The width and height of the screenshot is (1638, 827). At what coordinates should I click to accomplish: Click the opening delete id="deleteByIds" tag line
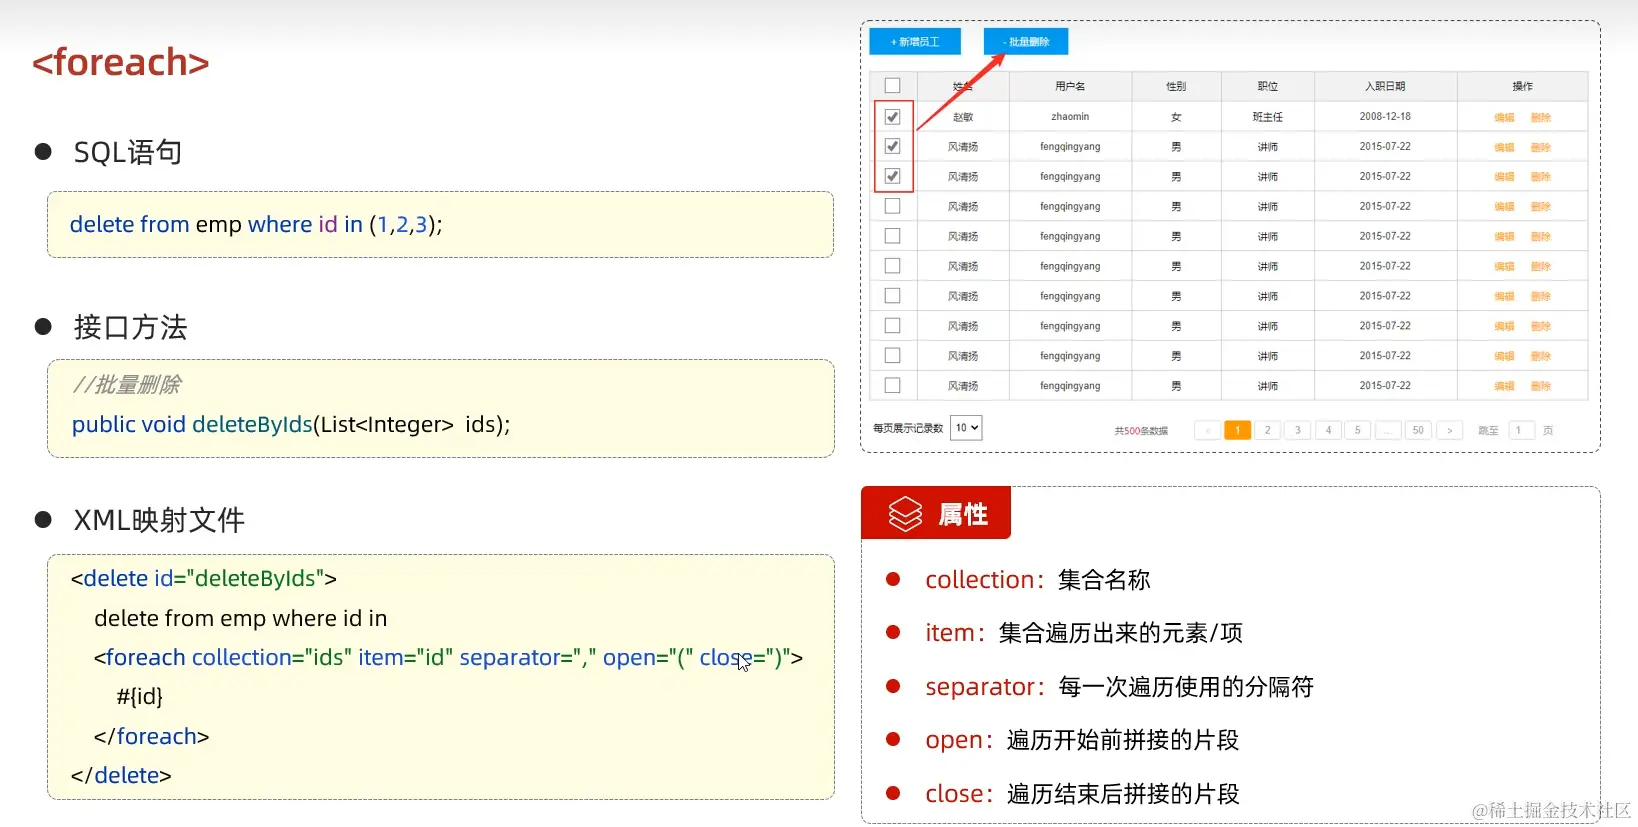click(204, 578)
